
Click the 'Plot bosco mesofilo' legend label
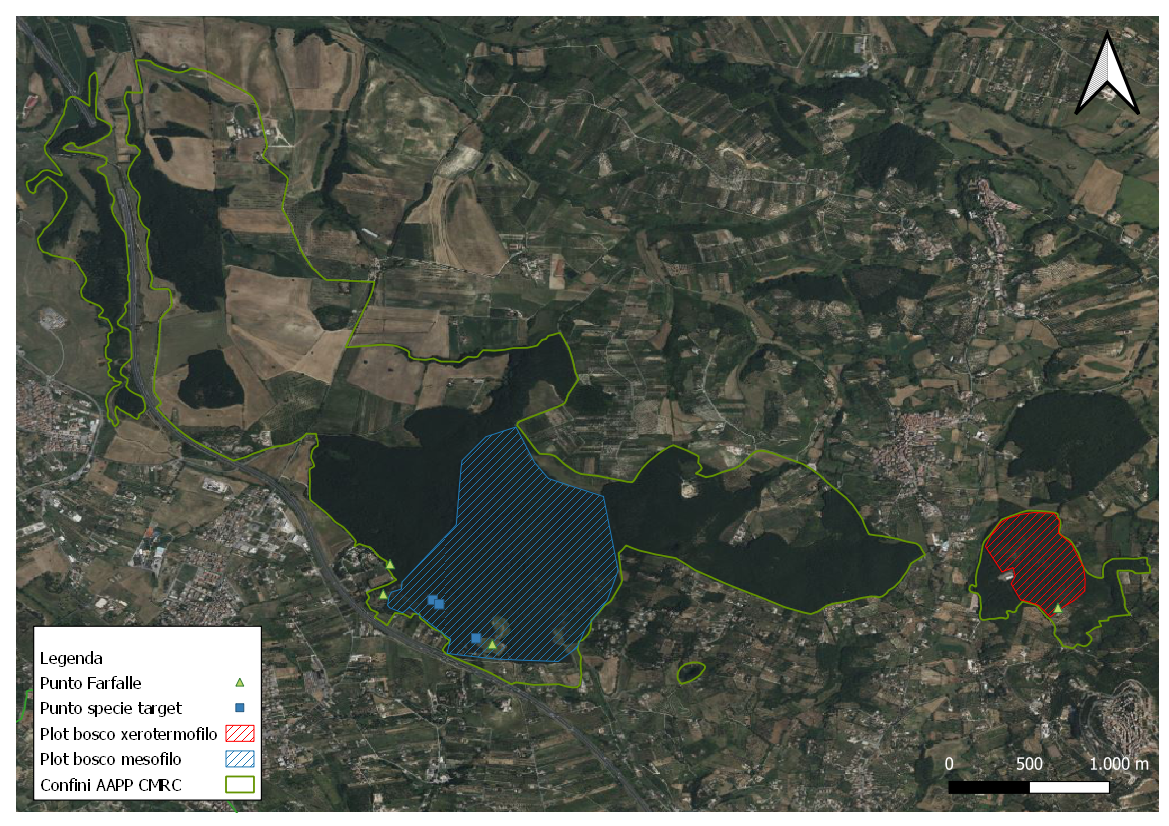pos(110,759)
